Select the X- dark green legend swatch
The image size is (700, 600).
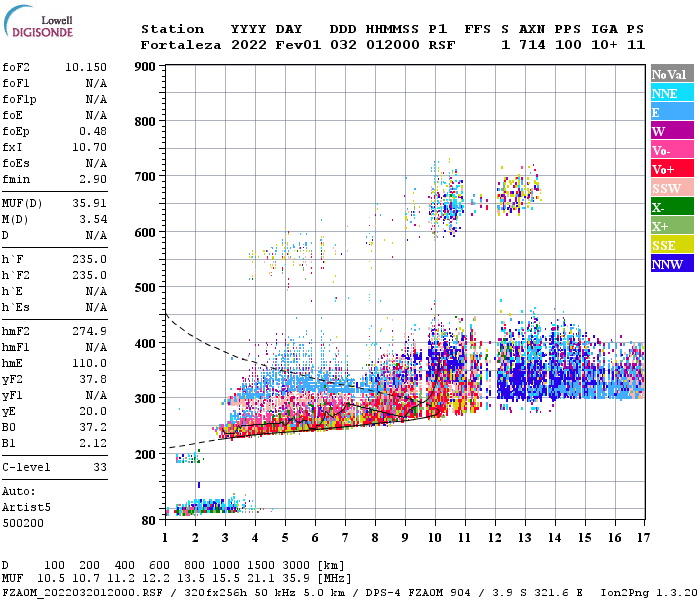pos(672,207)
